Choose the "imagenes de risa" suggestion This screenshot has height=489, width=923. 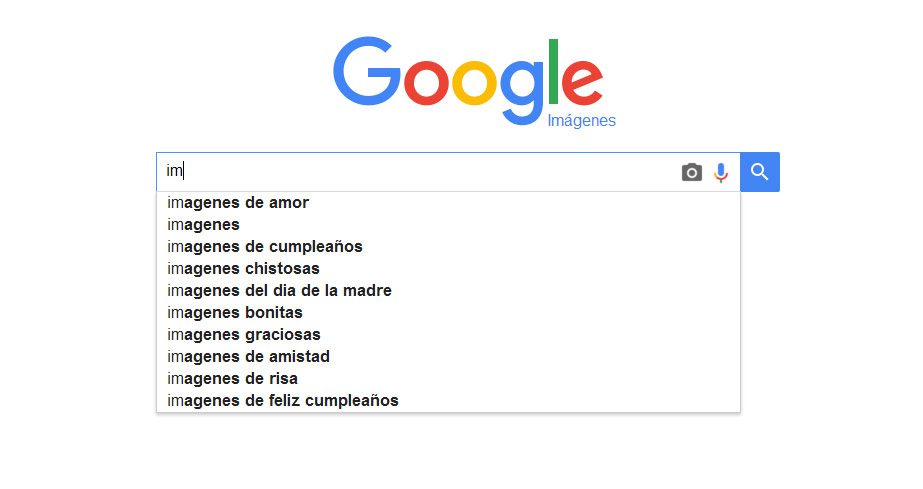[x=233, y=379]
